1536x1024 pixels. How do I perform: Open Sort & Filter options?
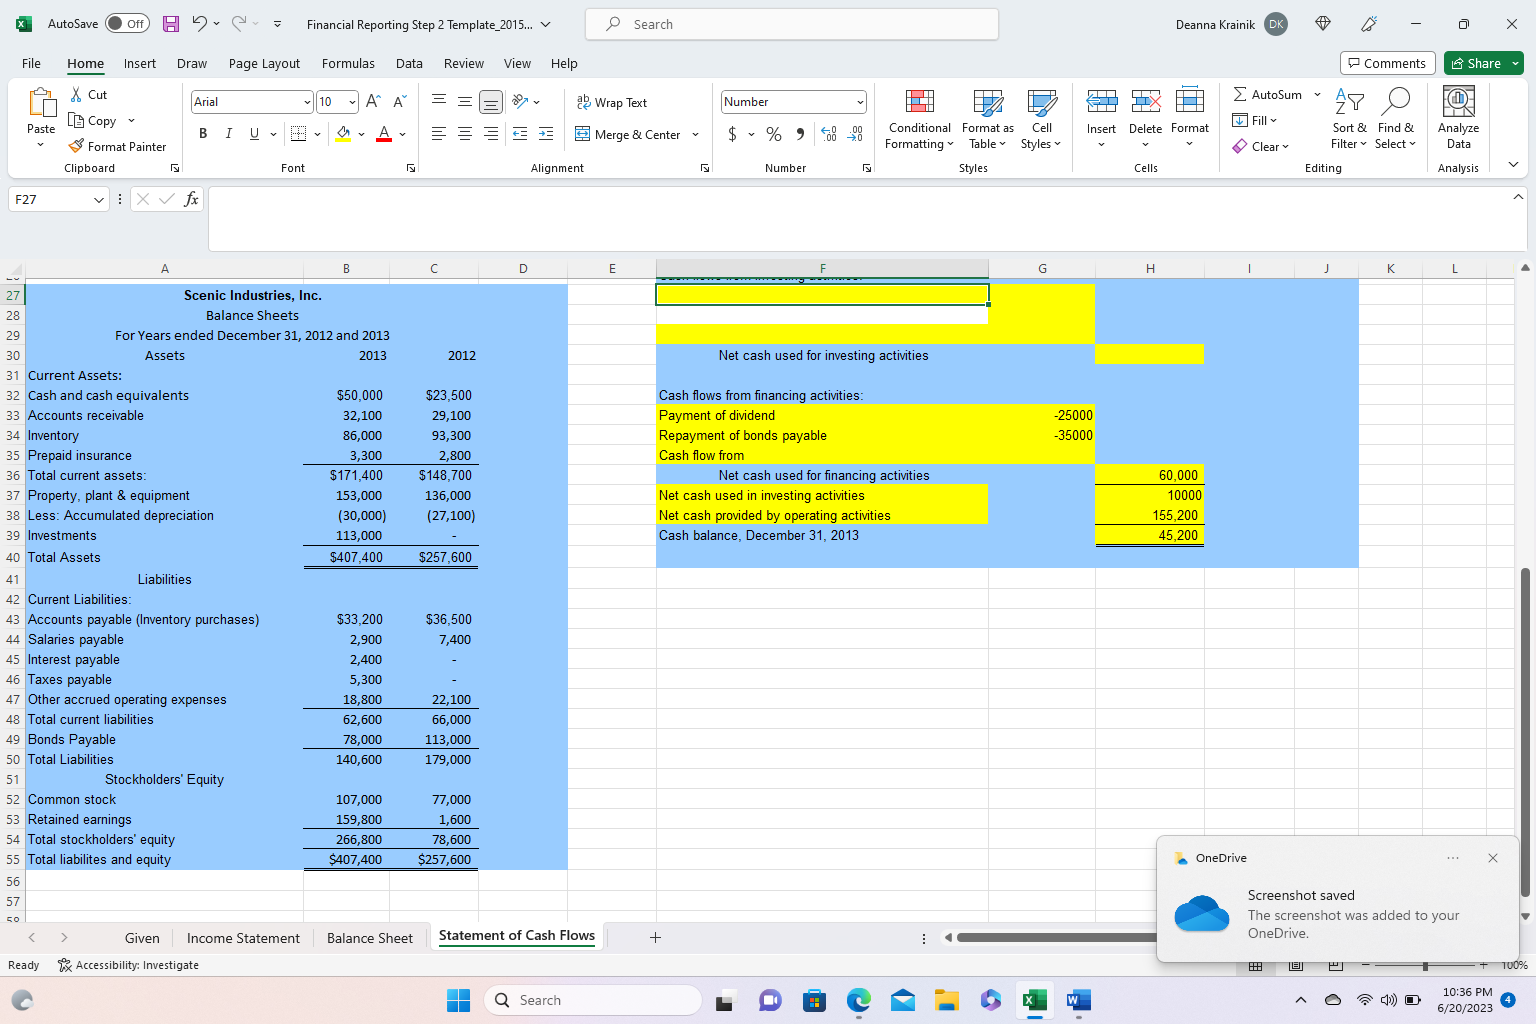(x=1349, y=118)
